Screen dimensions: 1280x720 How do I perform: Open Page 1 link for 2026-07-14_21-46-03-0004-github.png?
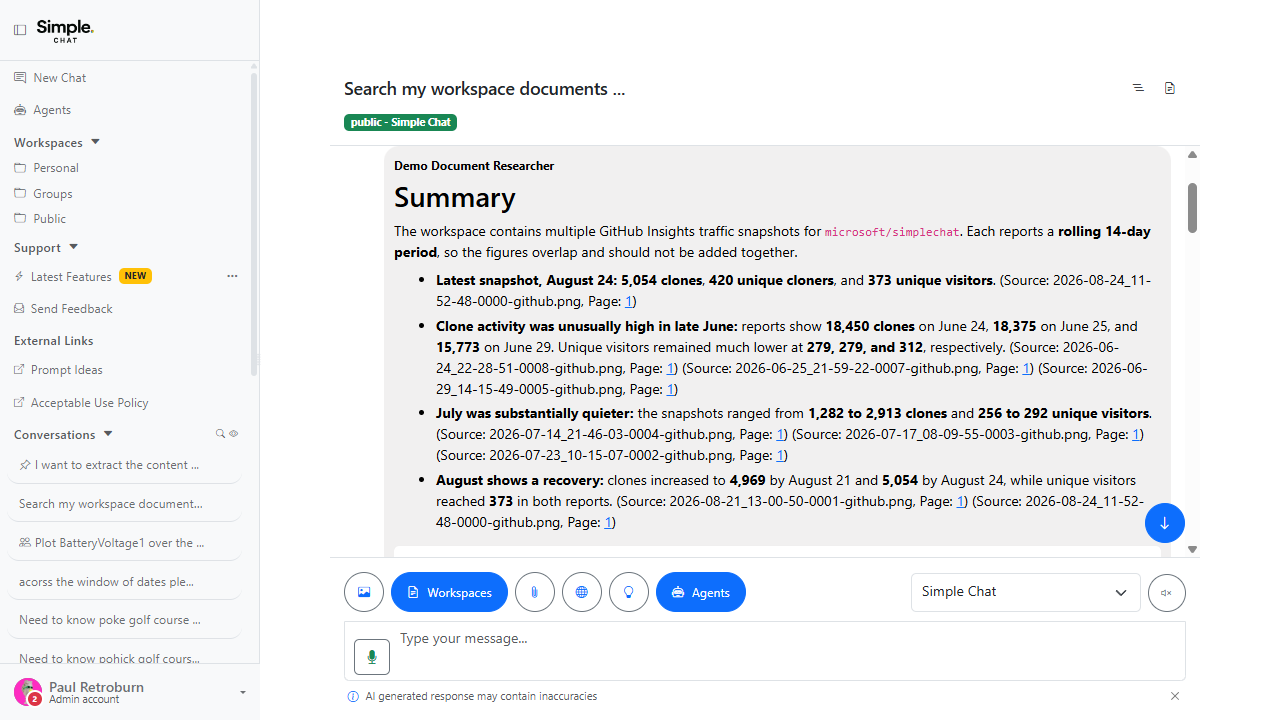coord(781,434)
